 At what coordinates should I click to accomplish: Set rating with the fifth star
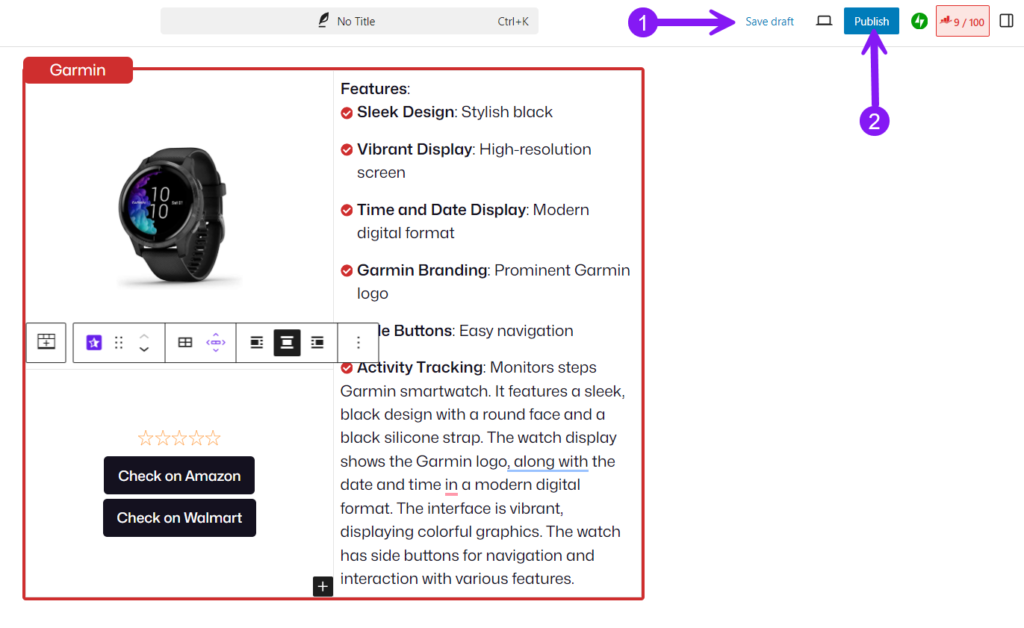pyautogui.click(x=214, y=438)
